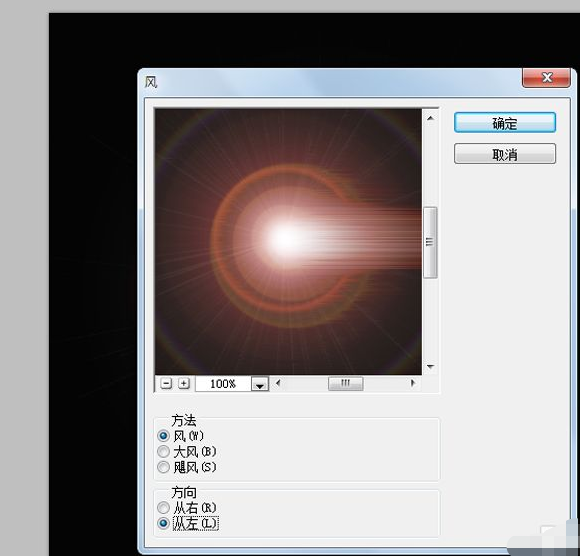Click the zoom out minus button
Viewport: 580px width, 556px height.
pos(166,383)
